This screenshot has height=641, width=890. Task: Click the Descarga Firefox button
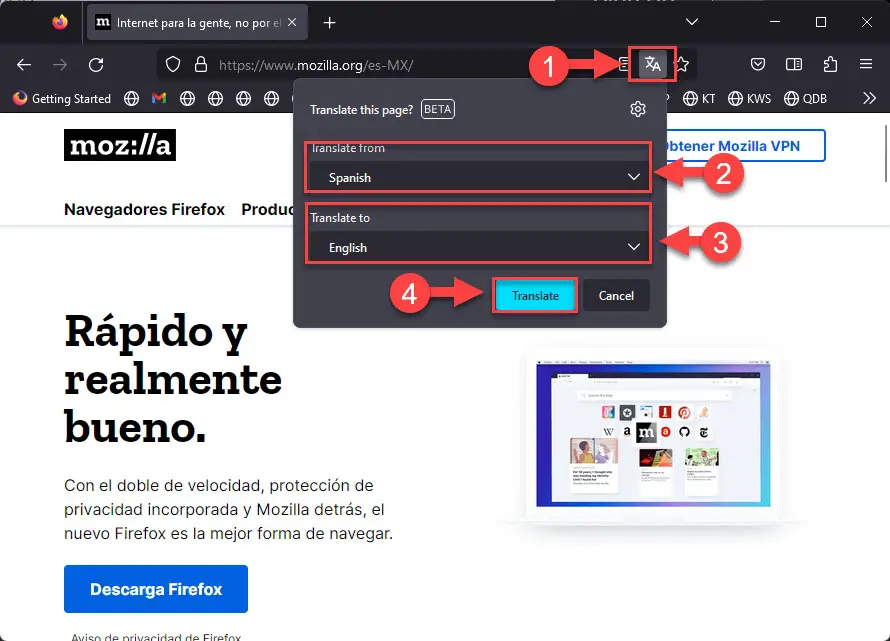point(156,589)
